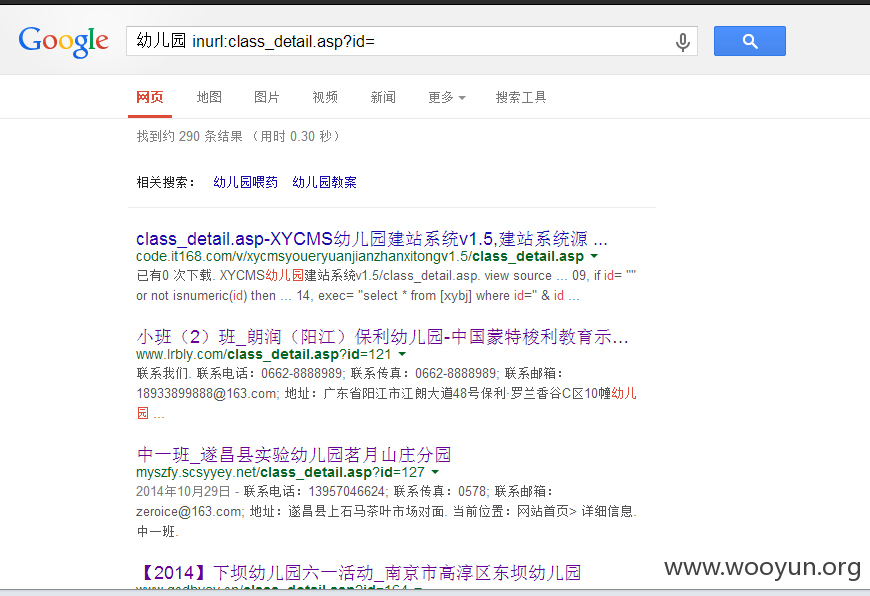Screen dimensions: 870x596
Task: Click the microphone voice search icon
Action: (682, 42)
